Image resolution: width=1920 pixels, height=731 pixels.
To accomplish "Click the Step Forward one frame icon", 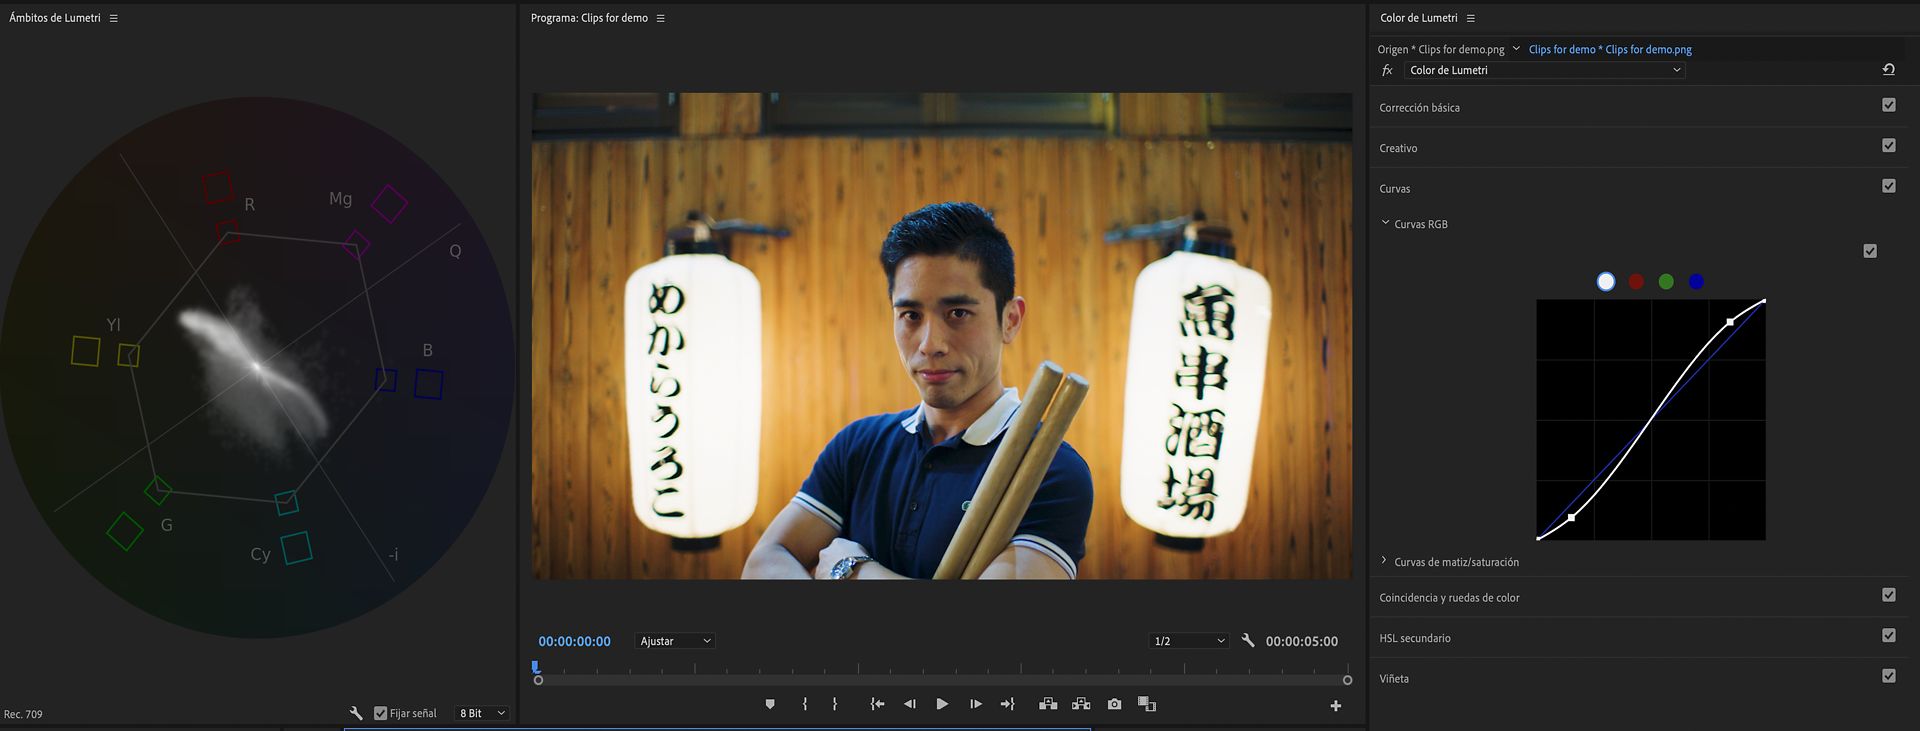I will pyautogui.click(x=976, y=705).
